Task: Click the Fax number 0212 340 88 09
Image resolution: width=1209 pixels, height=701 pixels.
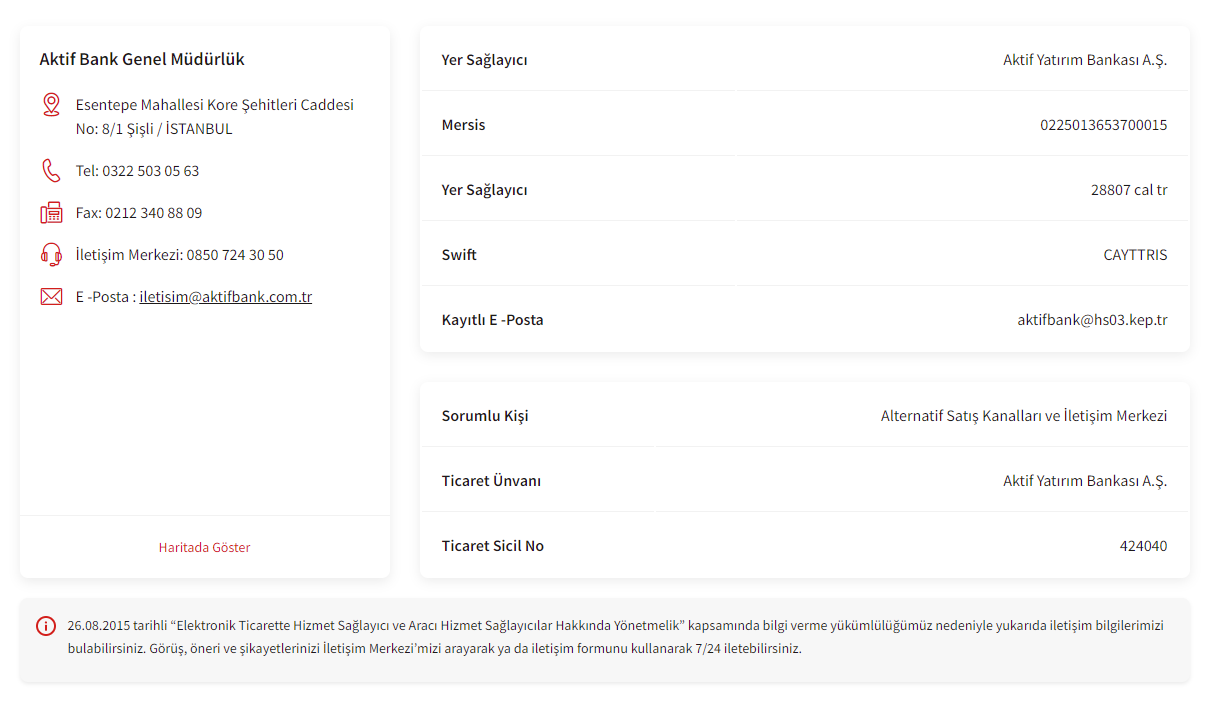Action: (153, 213)
